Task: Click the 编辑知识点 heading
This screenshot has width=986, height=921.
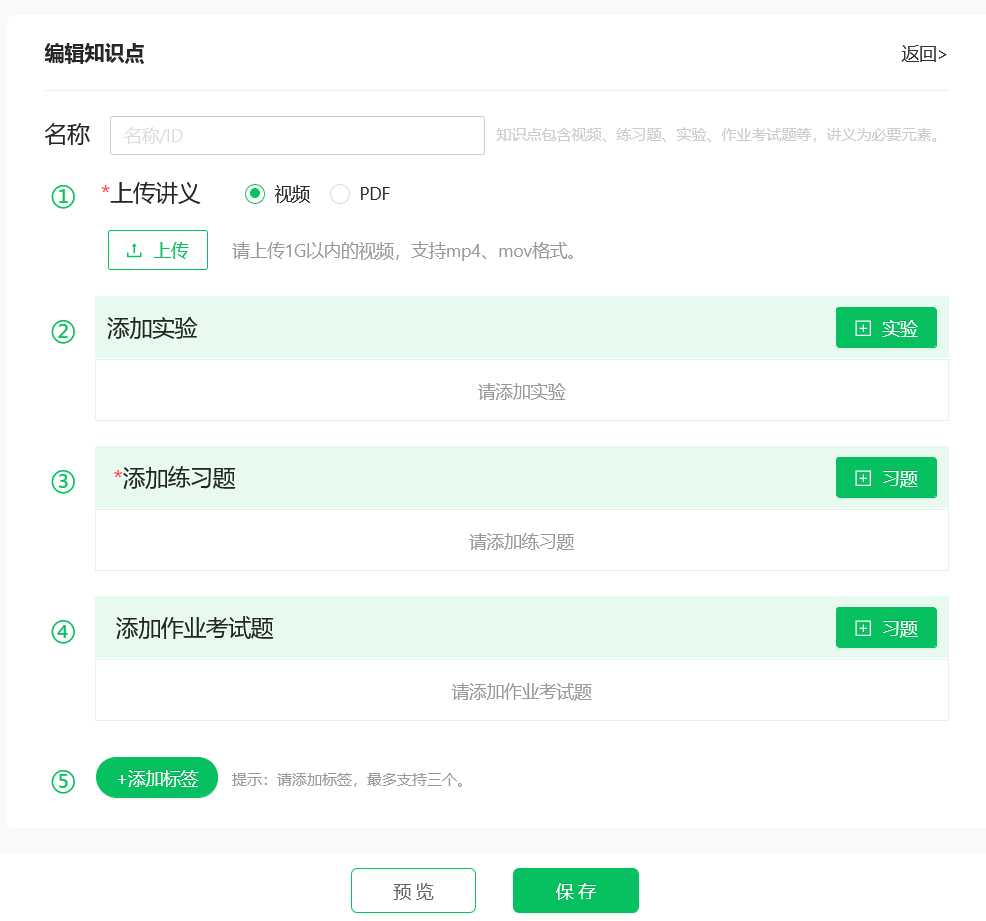Action: (x=94, y=53)
